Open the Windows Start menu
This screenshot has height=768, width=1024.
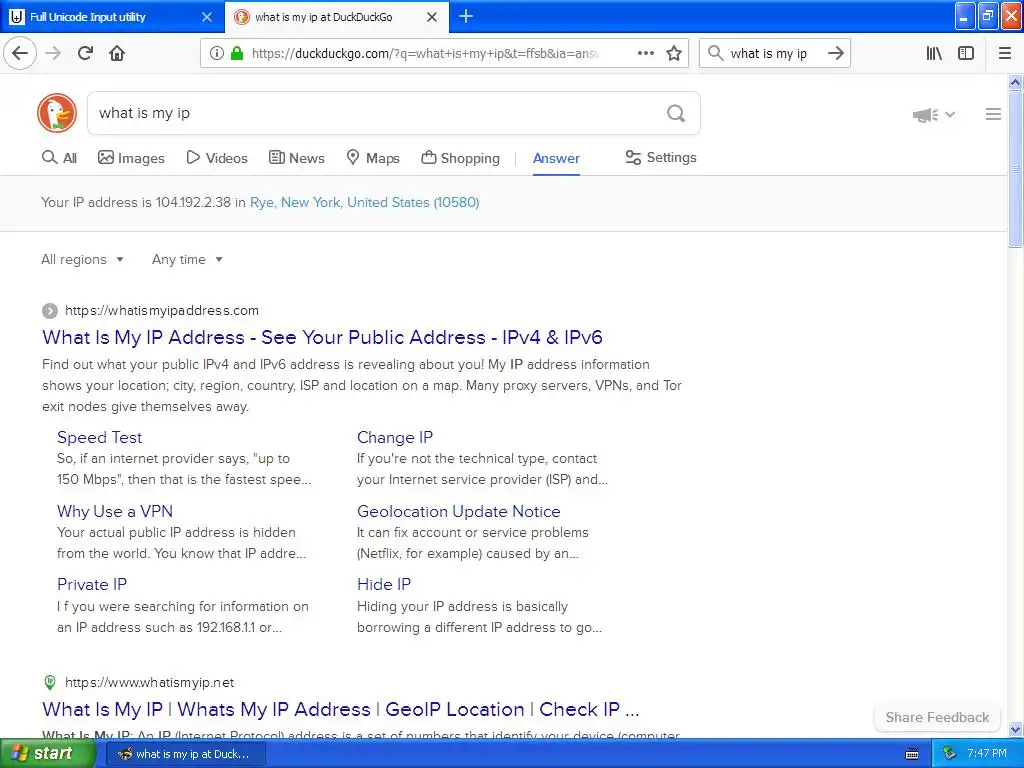pos(48,754)
